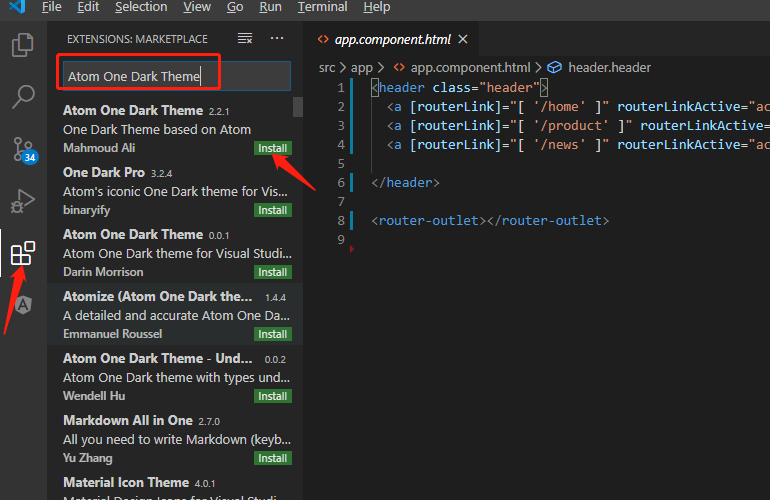Click the closing </header> tag on line 6
Screen dimensions: 770x500
[405, 183]
